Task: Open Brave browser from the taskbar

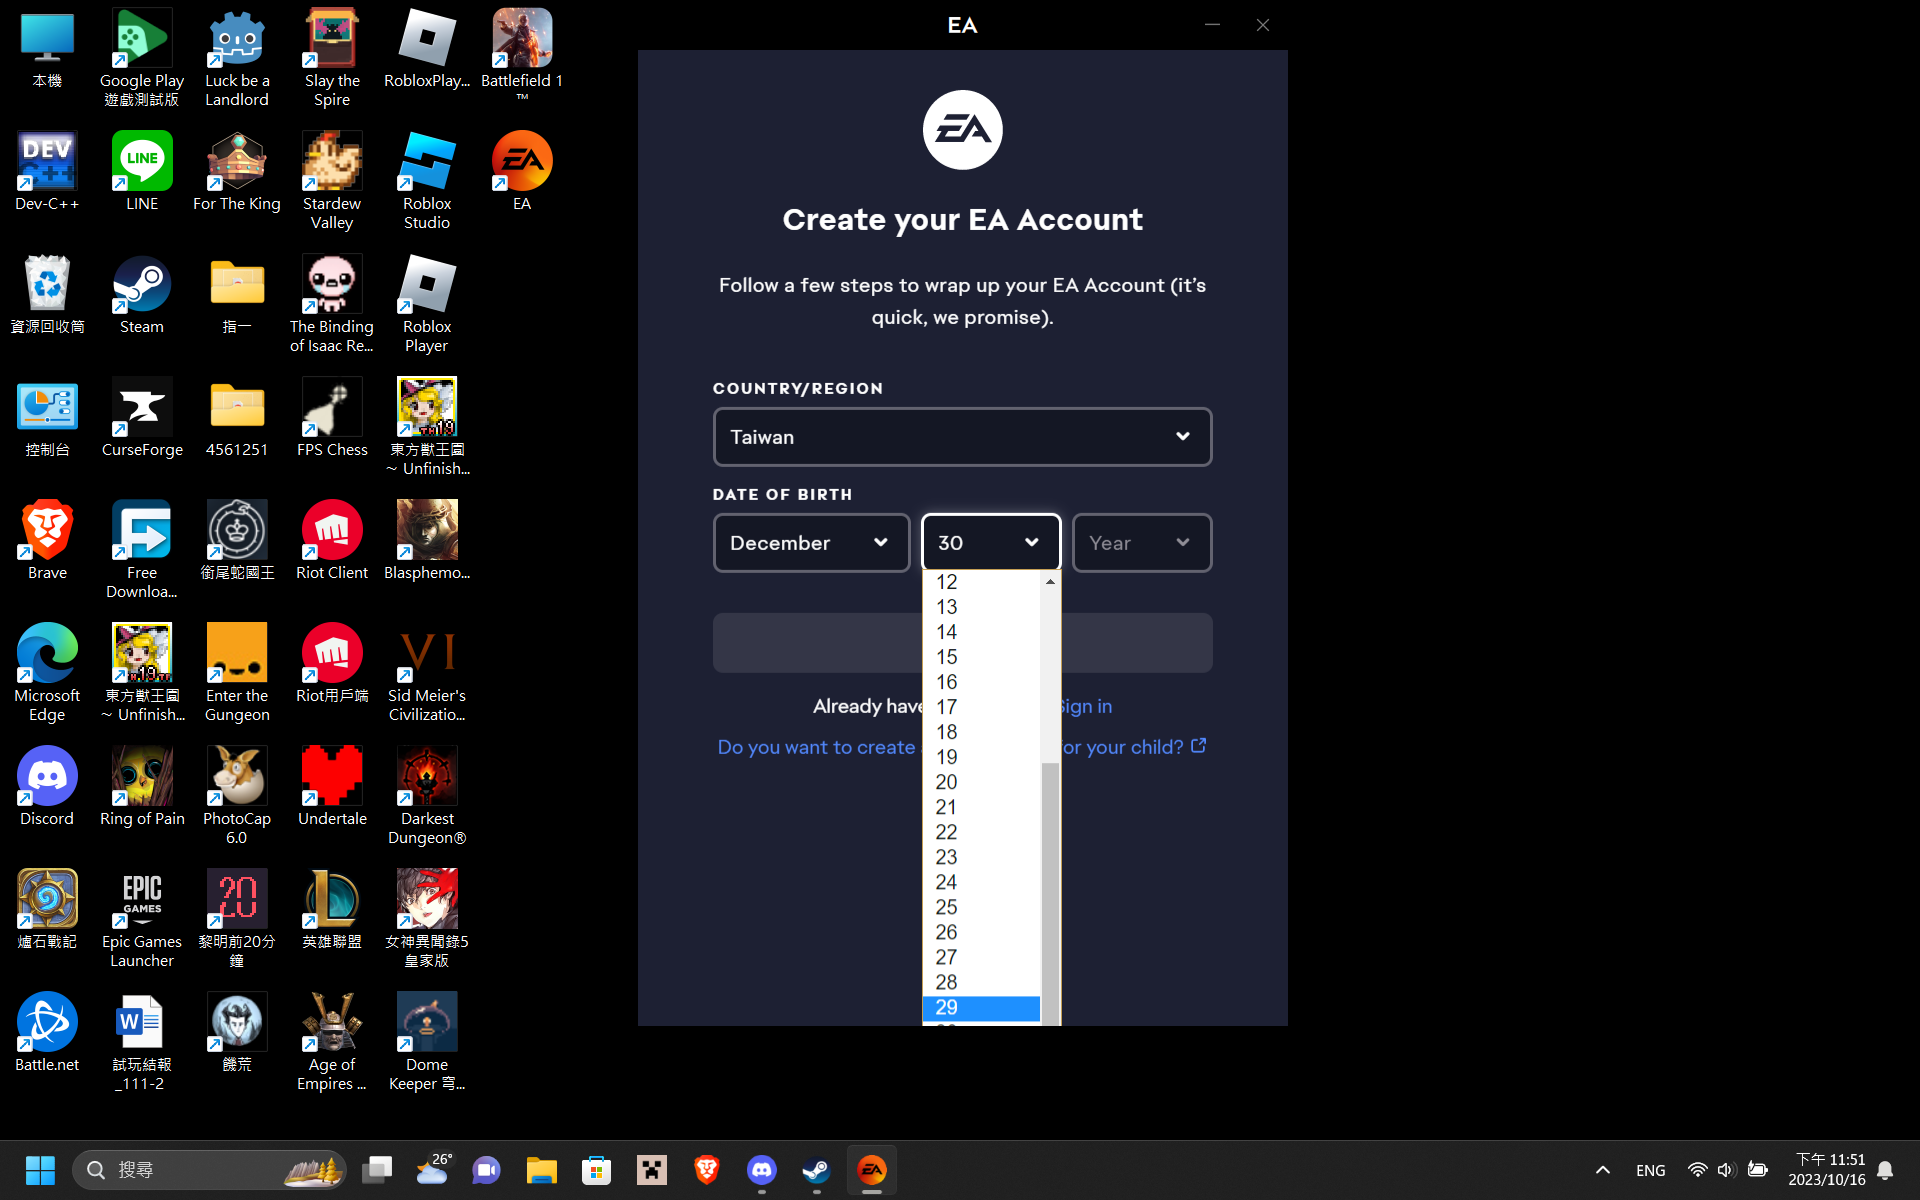Action: coord(707,1170)
